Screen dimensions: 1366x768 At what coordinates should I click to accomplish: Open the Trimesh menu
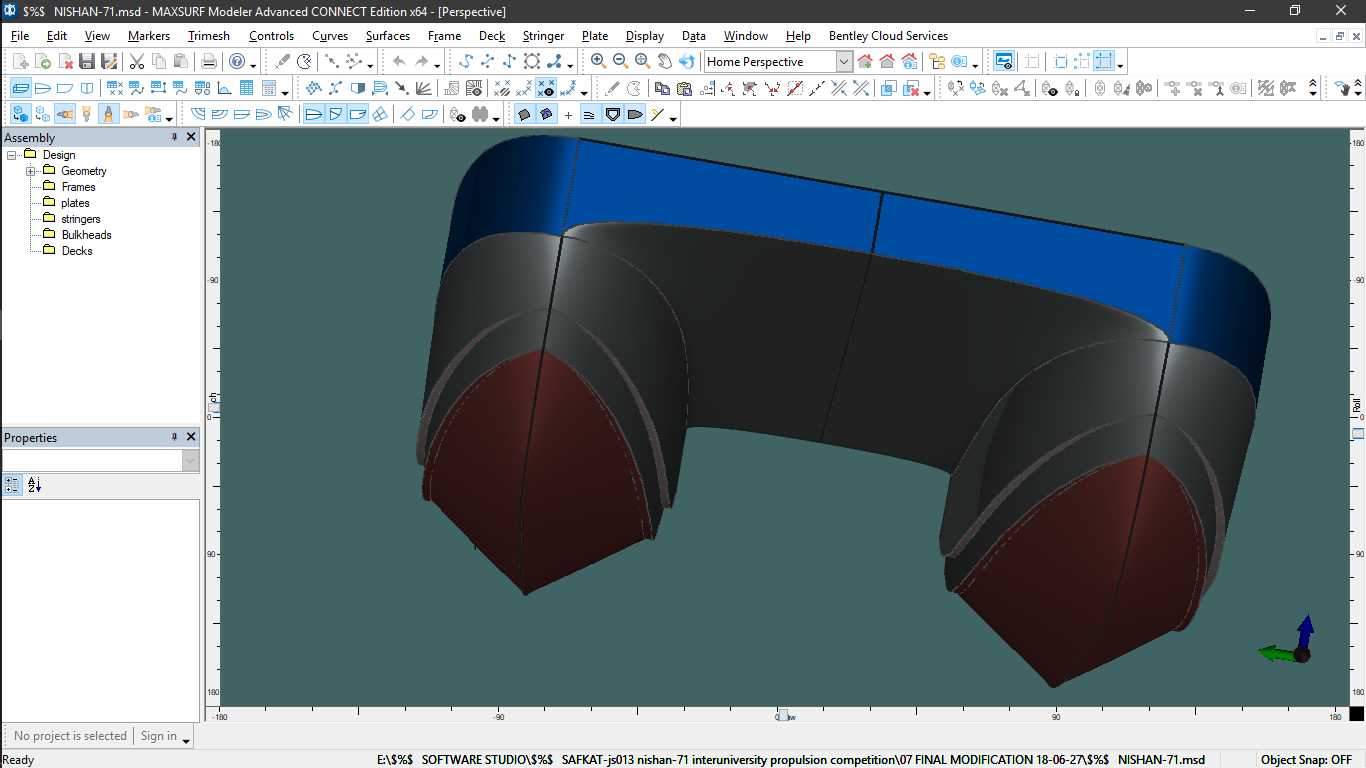tap(209, 36)
